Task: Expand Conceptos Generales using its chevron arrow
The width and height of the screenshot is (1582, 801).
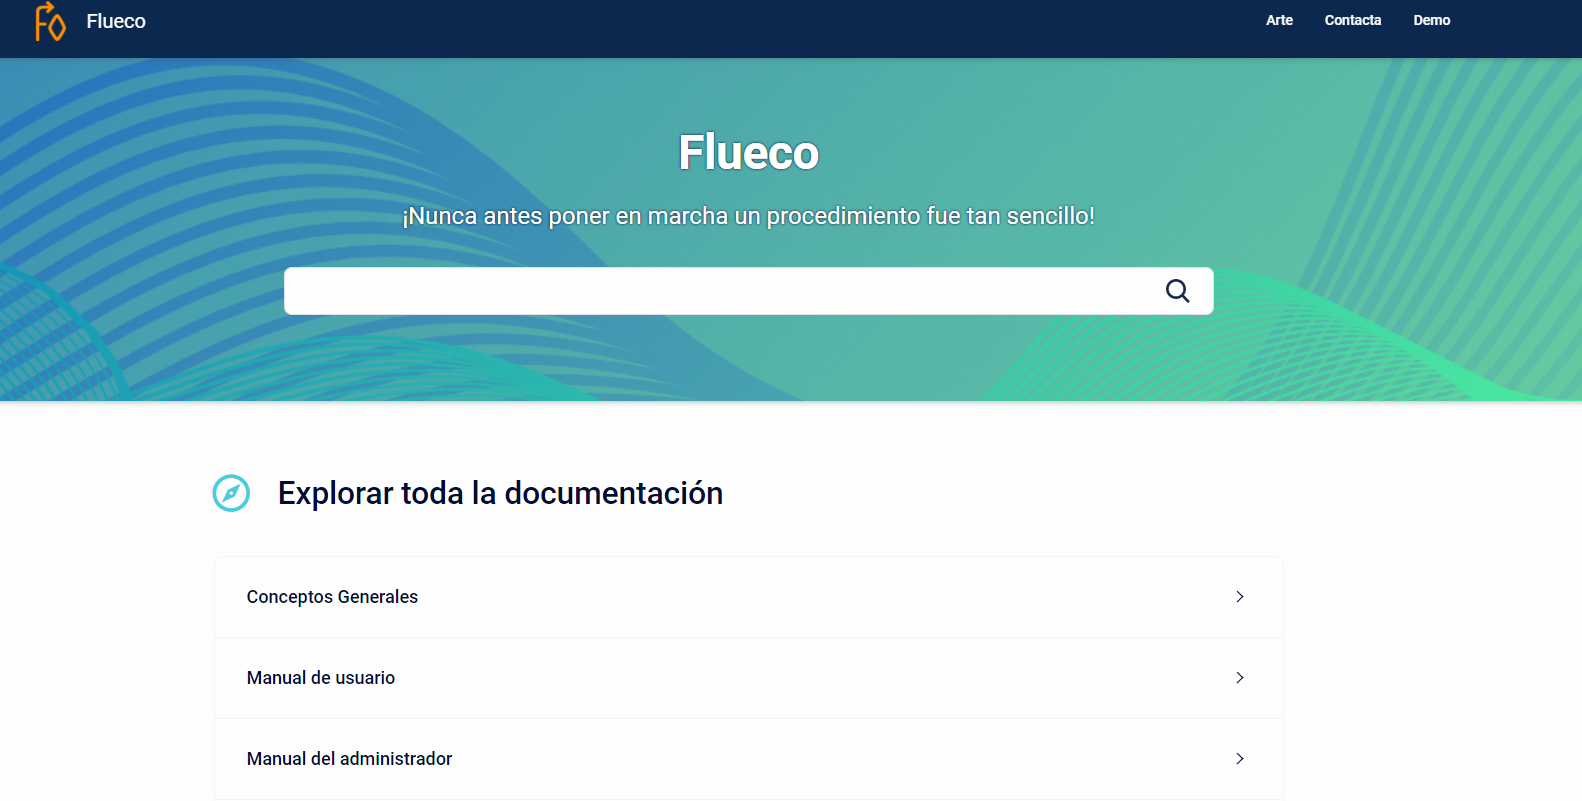Action: click(x=1239, y=597)
